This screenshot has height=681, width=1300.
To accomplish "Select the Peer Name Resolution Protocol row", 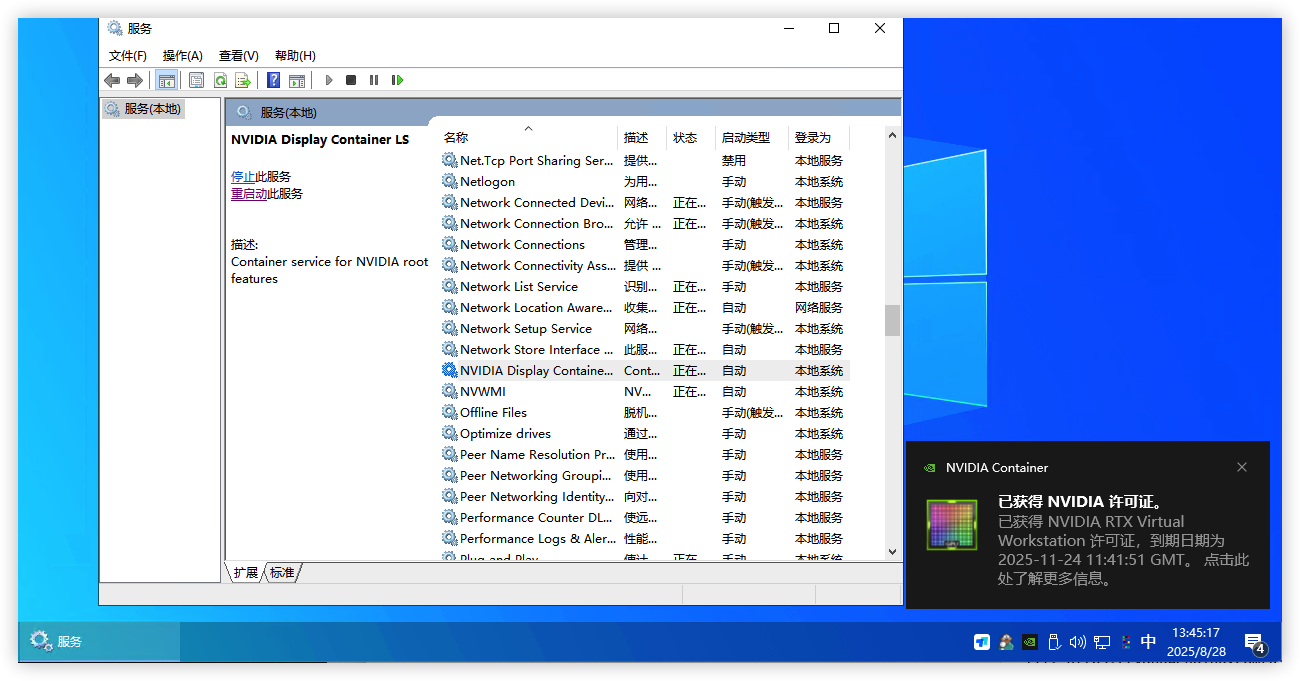I will [x=645, y=454].
